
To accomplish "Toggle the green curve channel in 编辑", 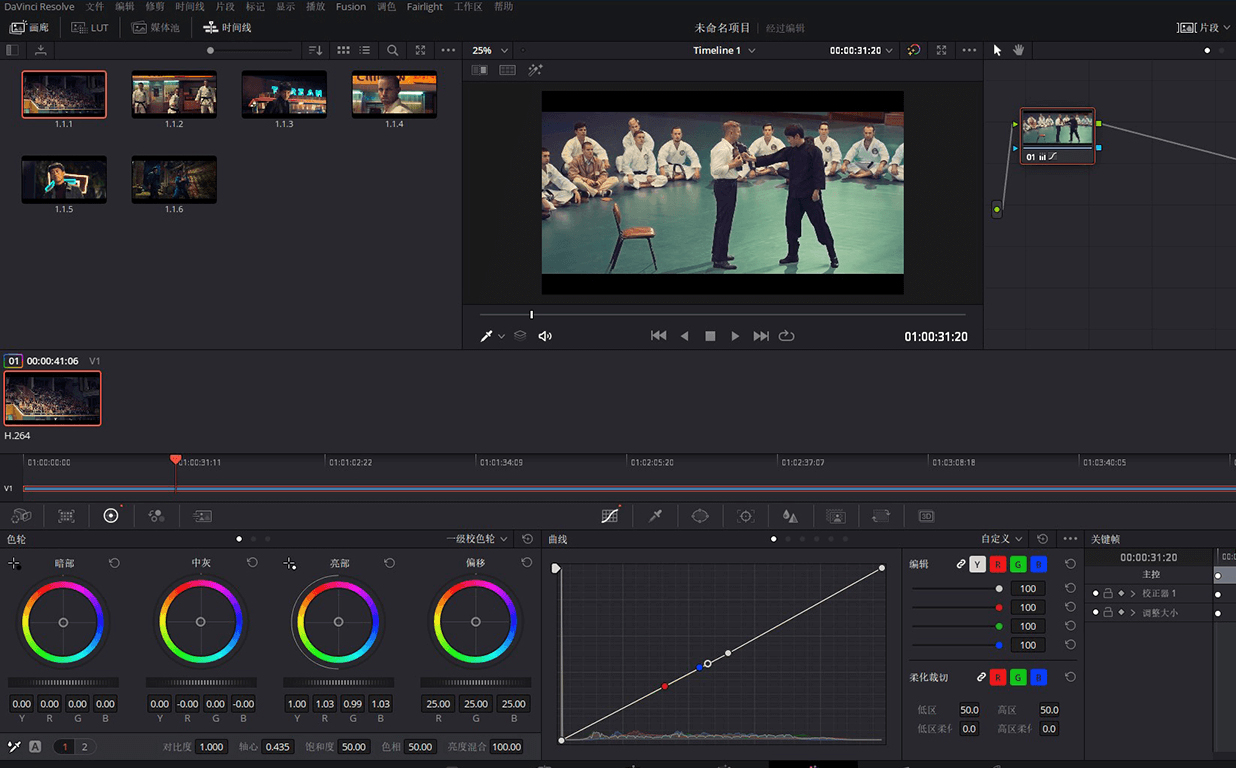I will pyautogui.click(x=1018, y=564).
